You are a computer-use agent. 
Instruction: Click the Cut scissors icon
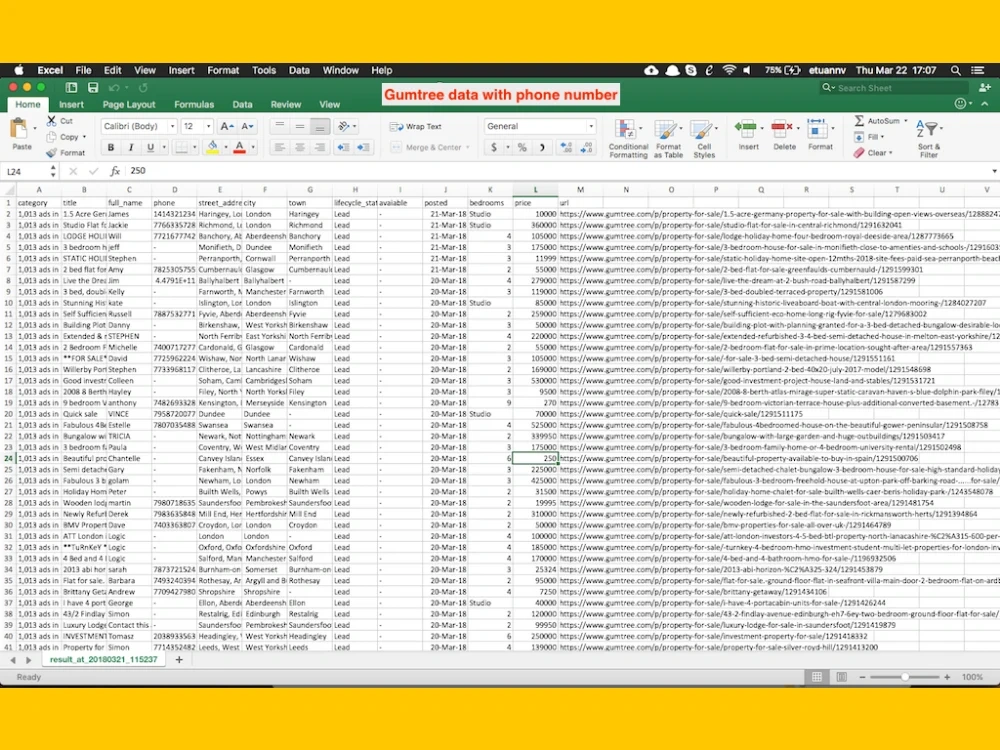tap(52, 121)
